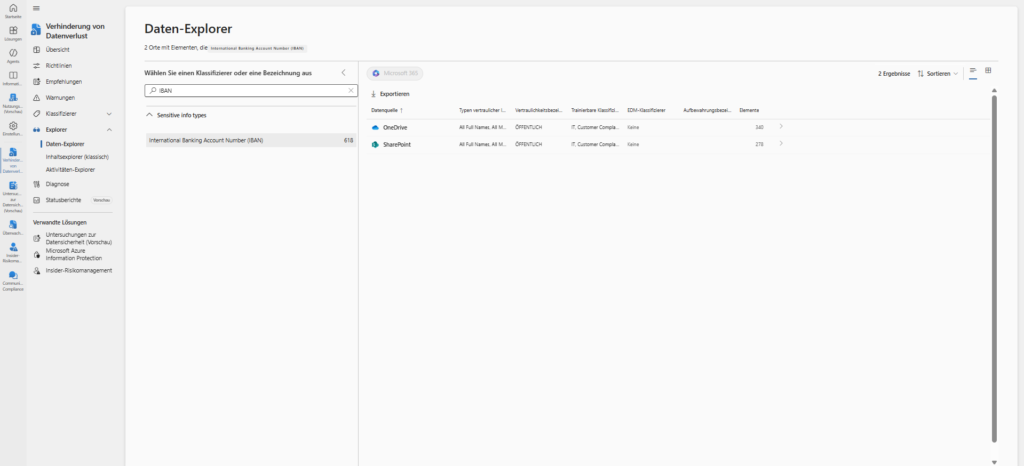This screenshot has height=466, width=1024.
Task: Open the Einstellungen gear icon
Action: (x=13, y=127)
